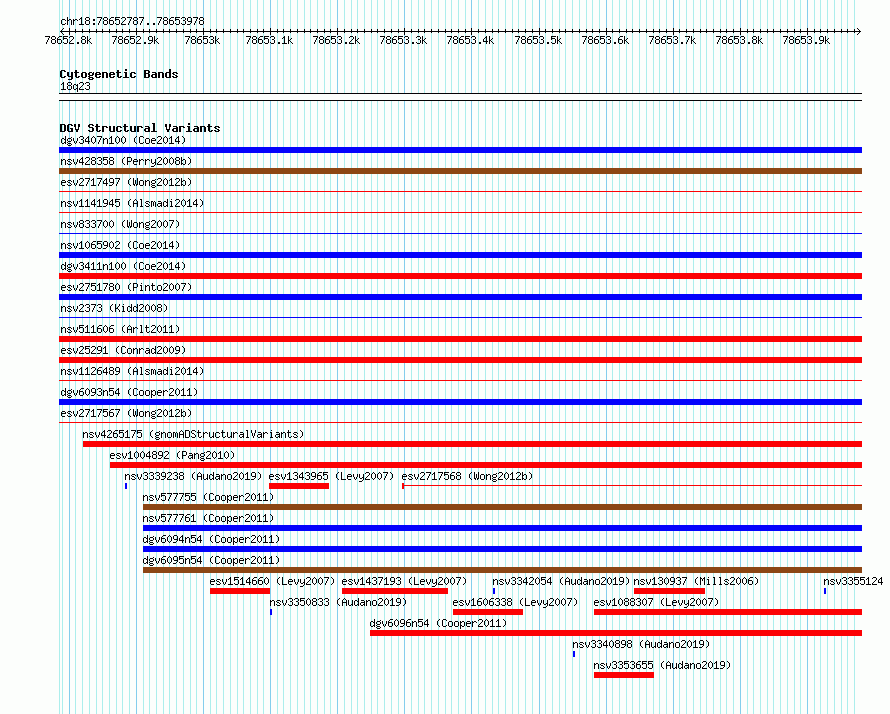890x714 pixels.
Task: Open nsv3353655 (Audano2019) variant label
Action: (662, 665)
